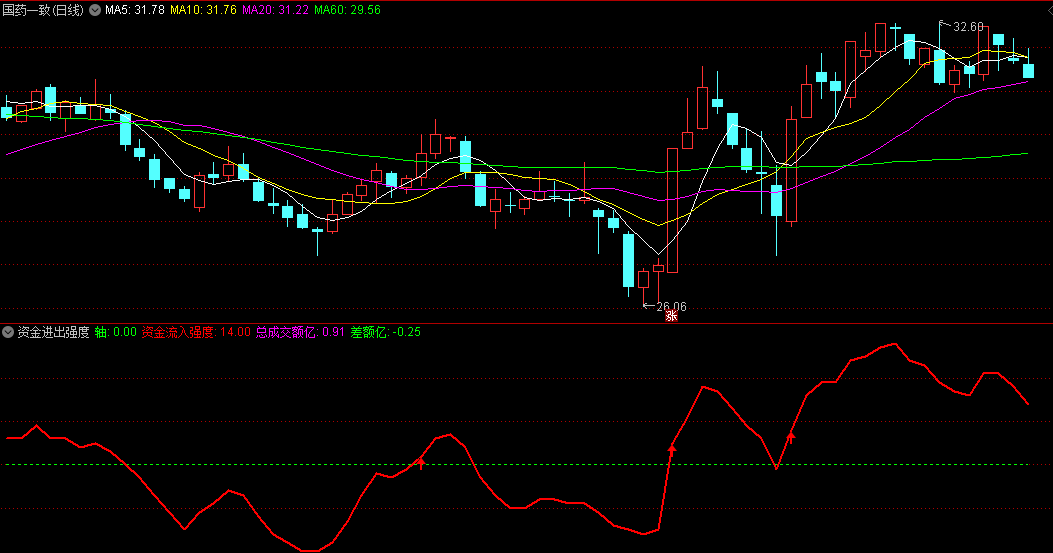
Task: Click the red 张 marker icon
Action: point(671,316)
